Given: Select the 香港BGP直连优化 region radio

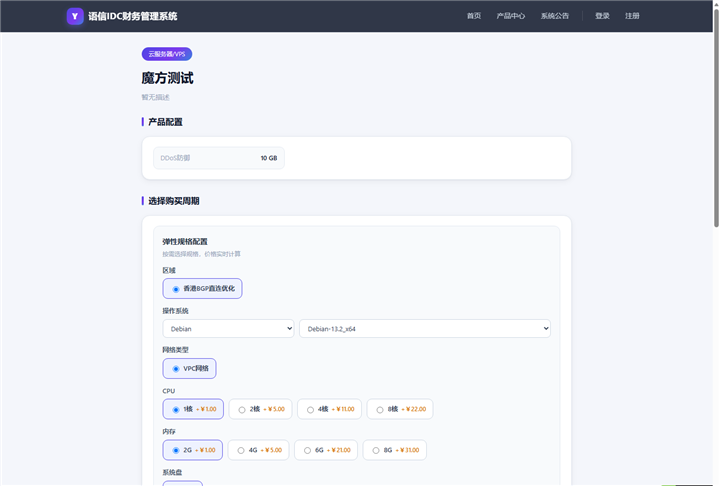Looking at the screenshot, I should pyautogui.click(x=202, y=288).
